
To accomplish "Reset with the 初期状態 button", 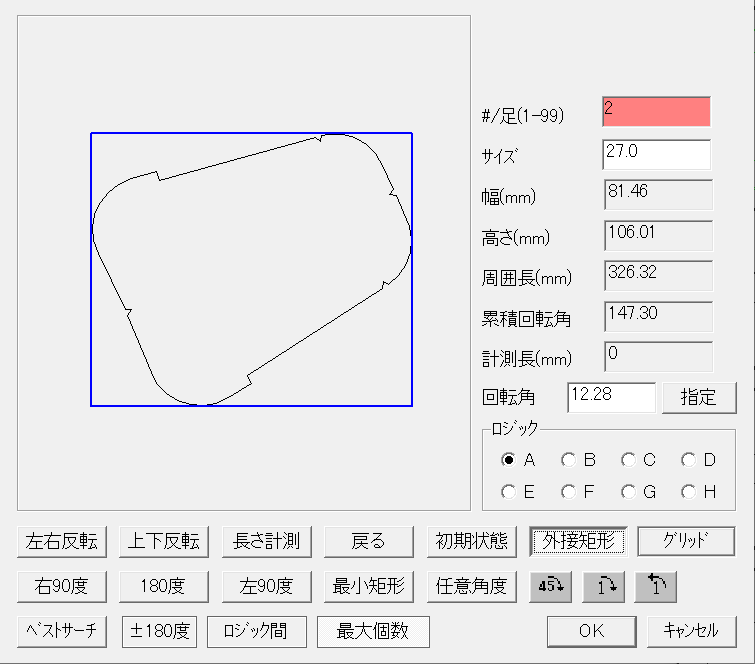I will click(x=472, y=542).
